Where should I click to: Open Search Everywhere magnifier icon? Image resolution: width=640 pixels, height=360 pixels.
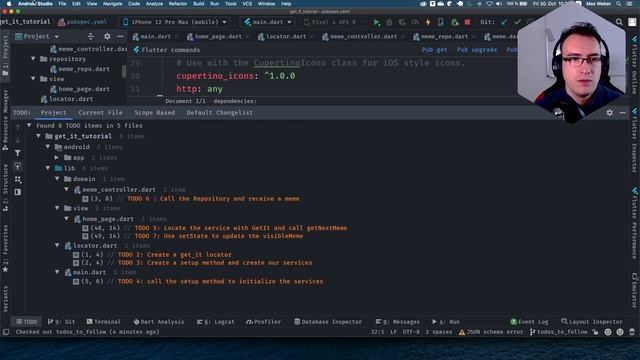coord(619,22)
